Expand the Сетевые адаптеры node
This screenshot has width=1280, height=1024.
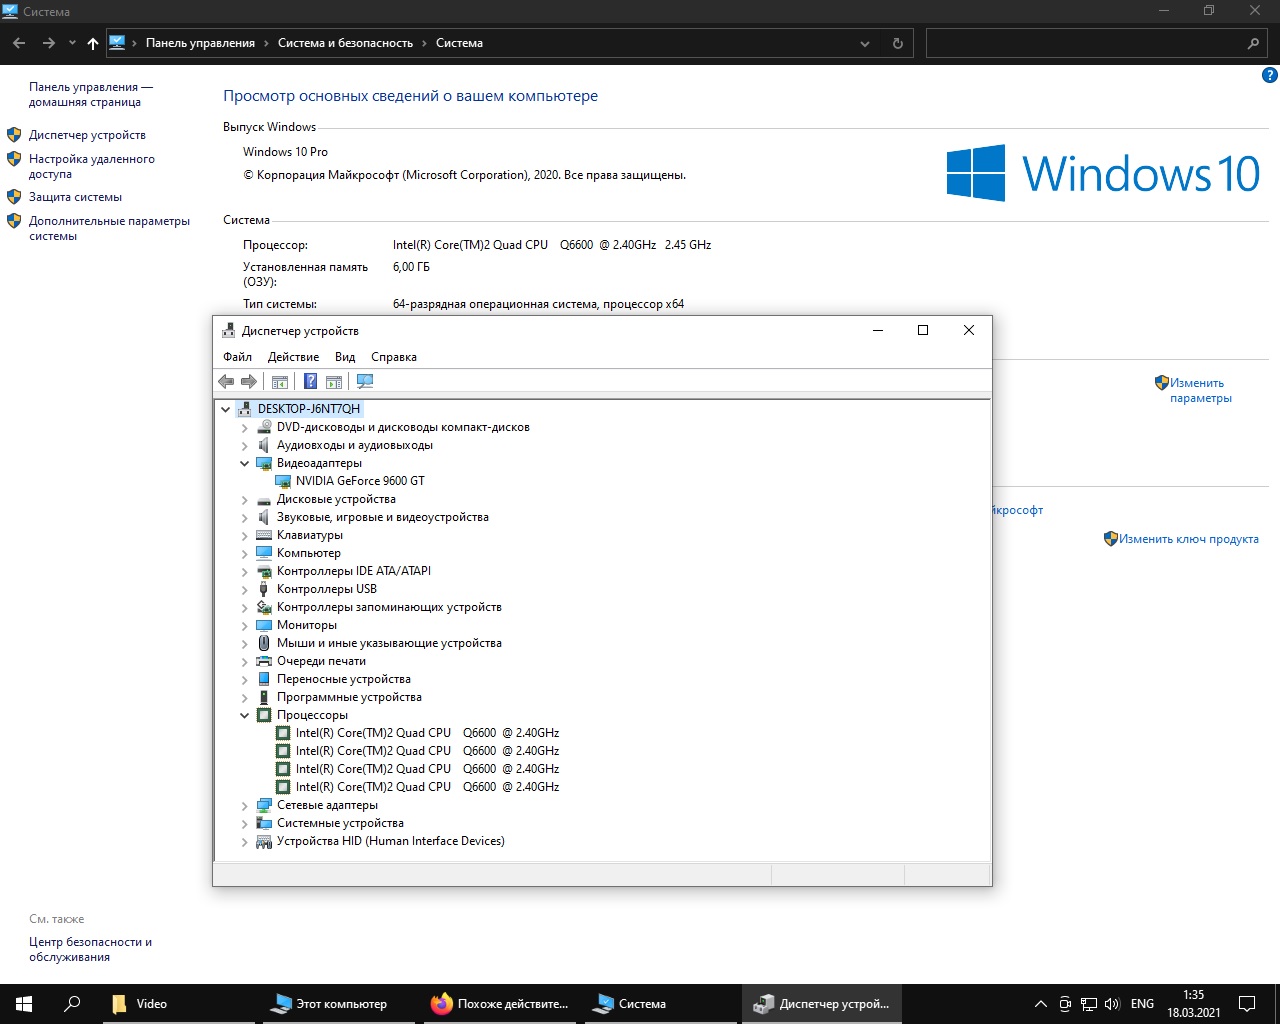(245, 805)
